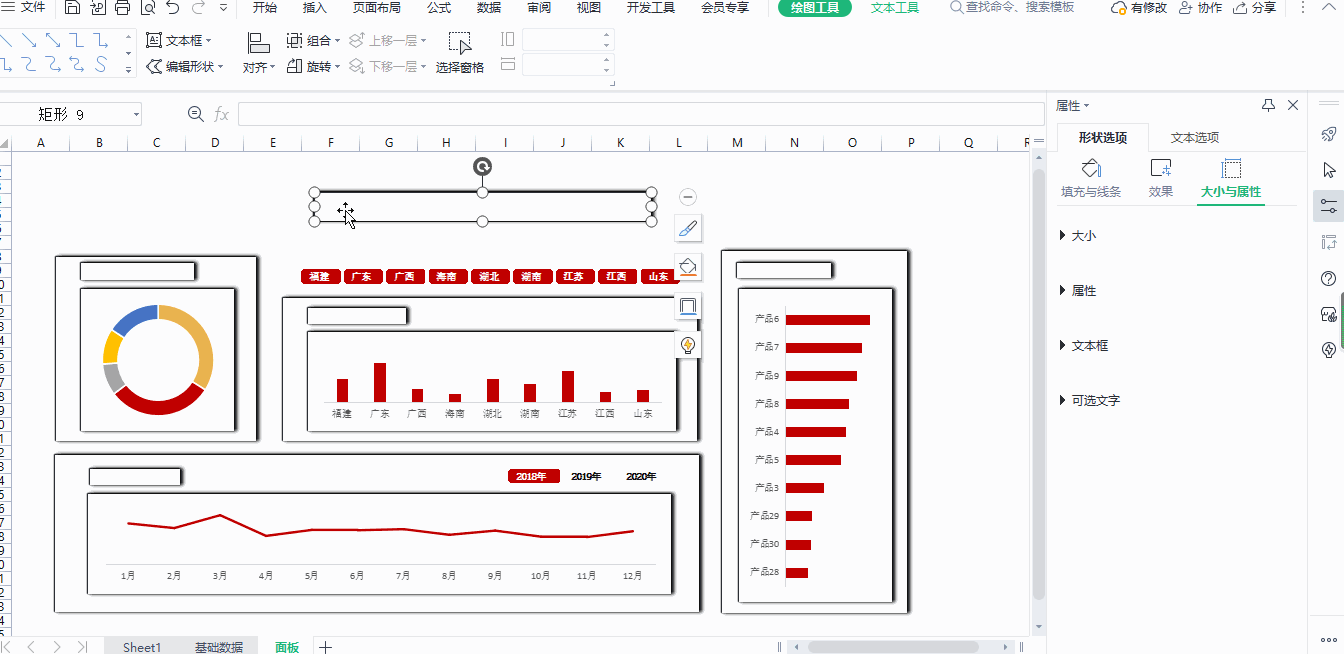Click the Selection Pane (选择窗格) icon
The width and height of the screenshot is (1344, 654).
click(x=460, y=43)
